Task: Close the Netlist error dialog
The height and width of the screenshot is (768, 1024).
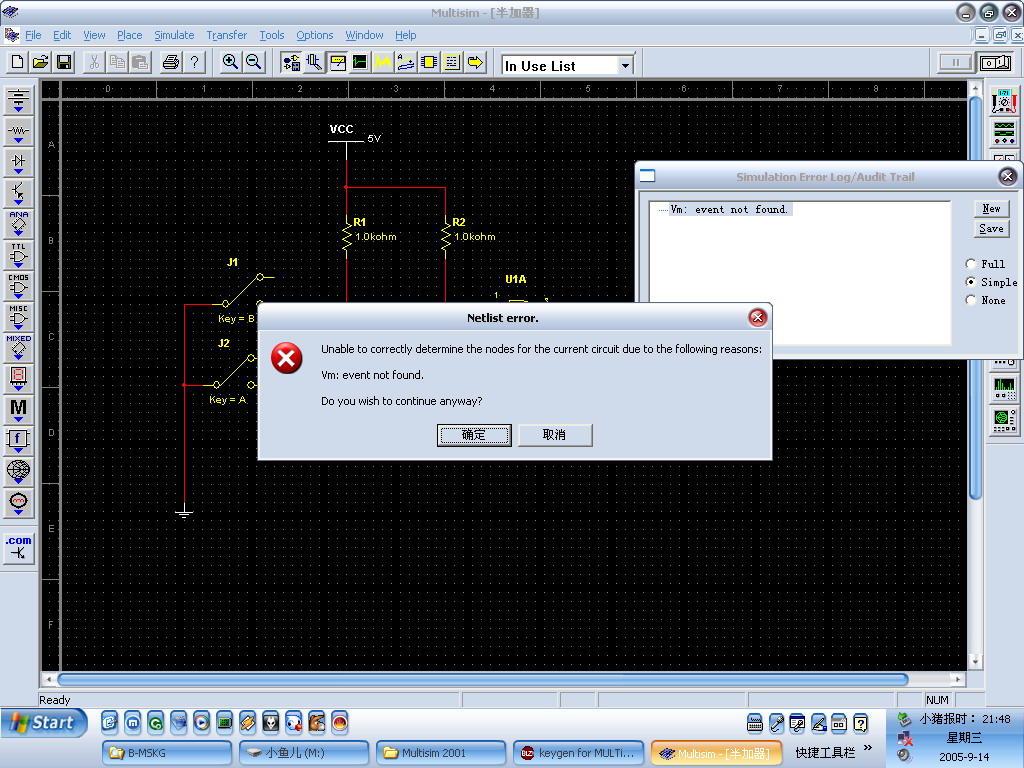Action: pos(758,317)
